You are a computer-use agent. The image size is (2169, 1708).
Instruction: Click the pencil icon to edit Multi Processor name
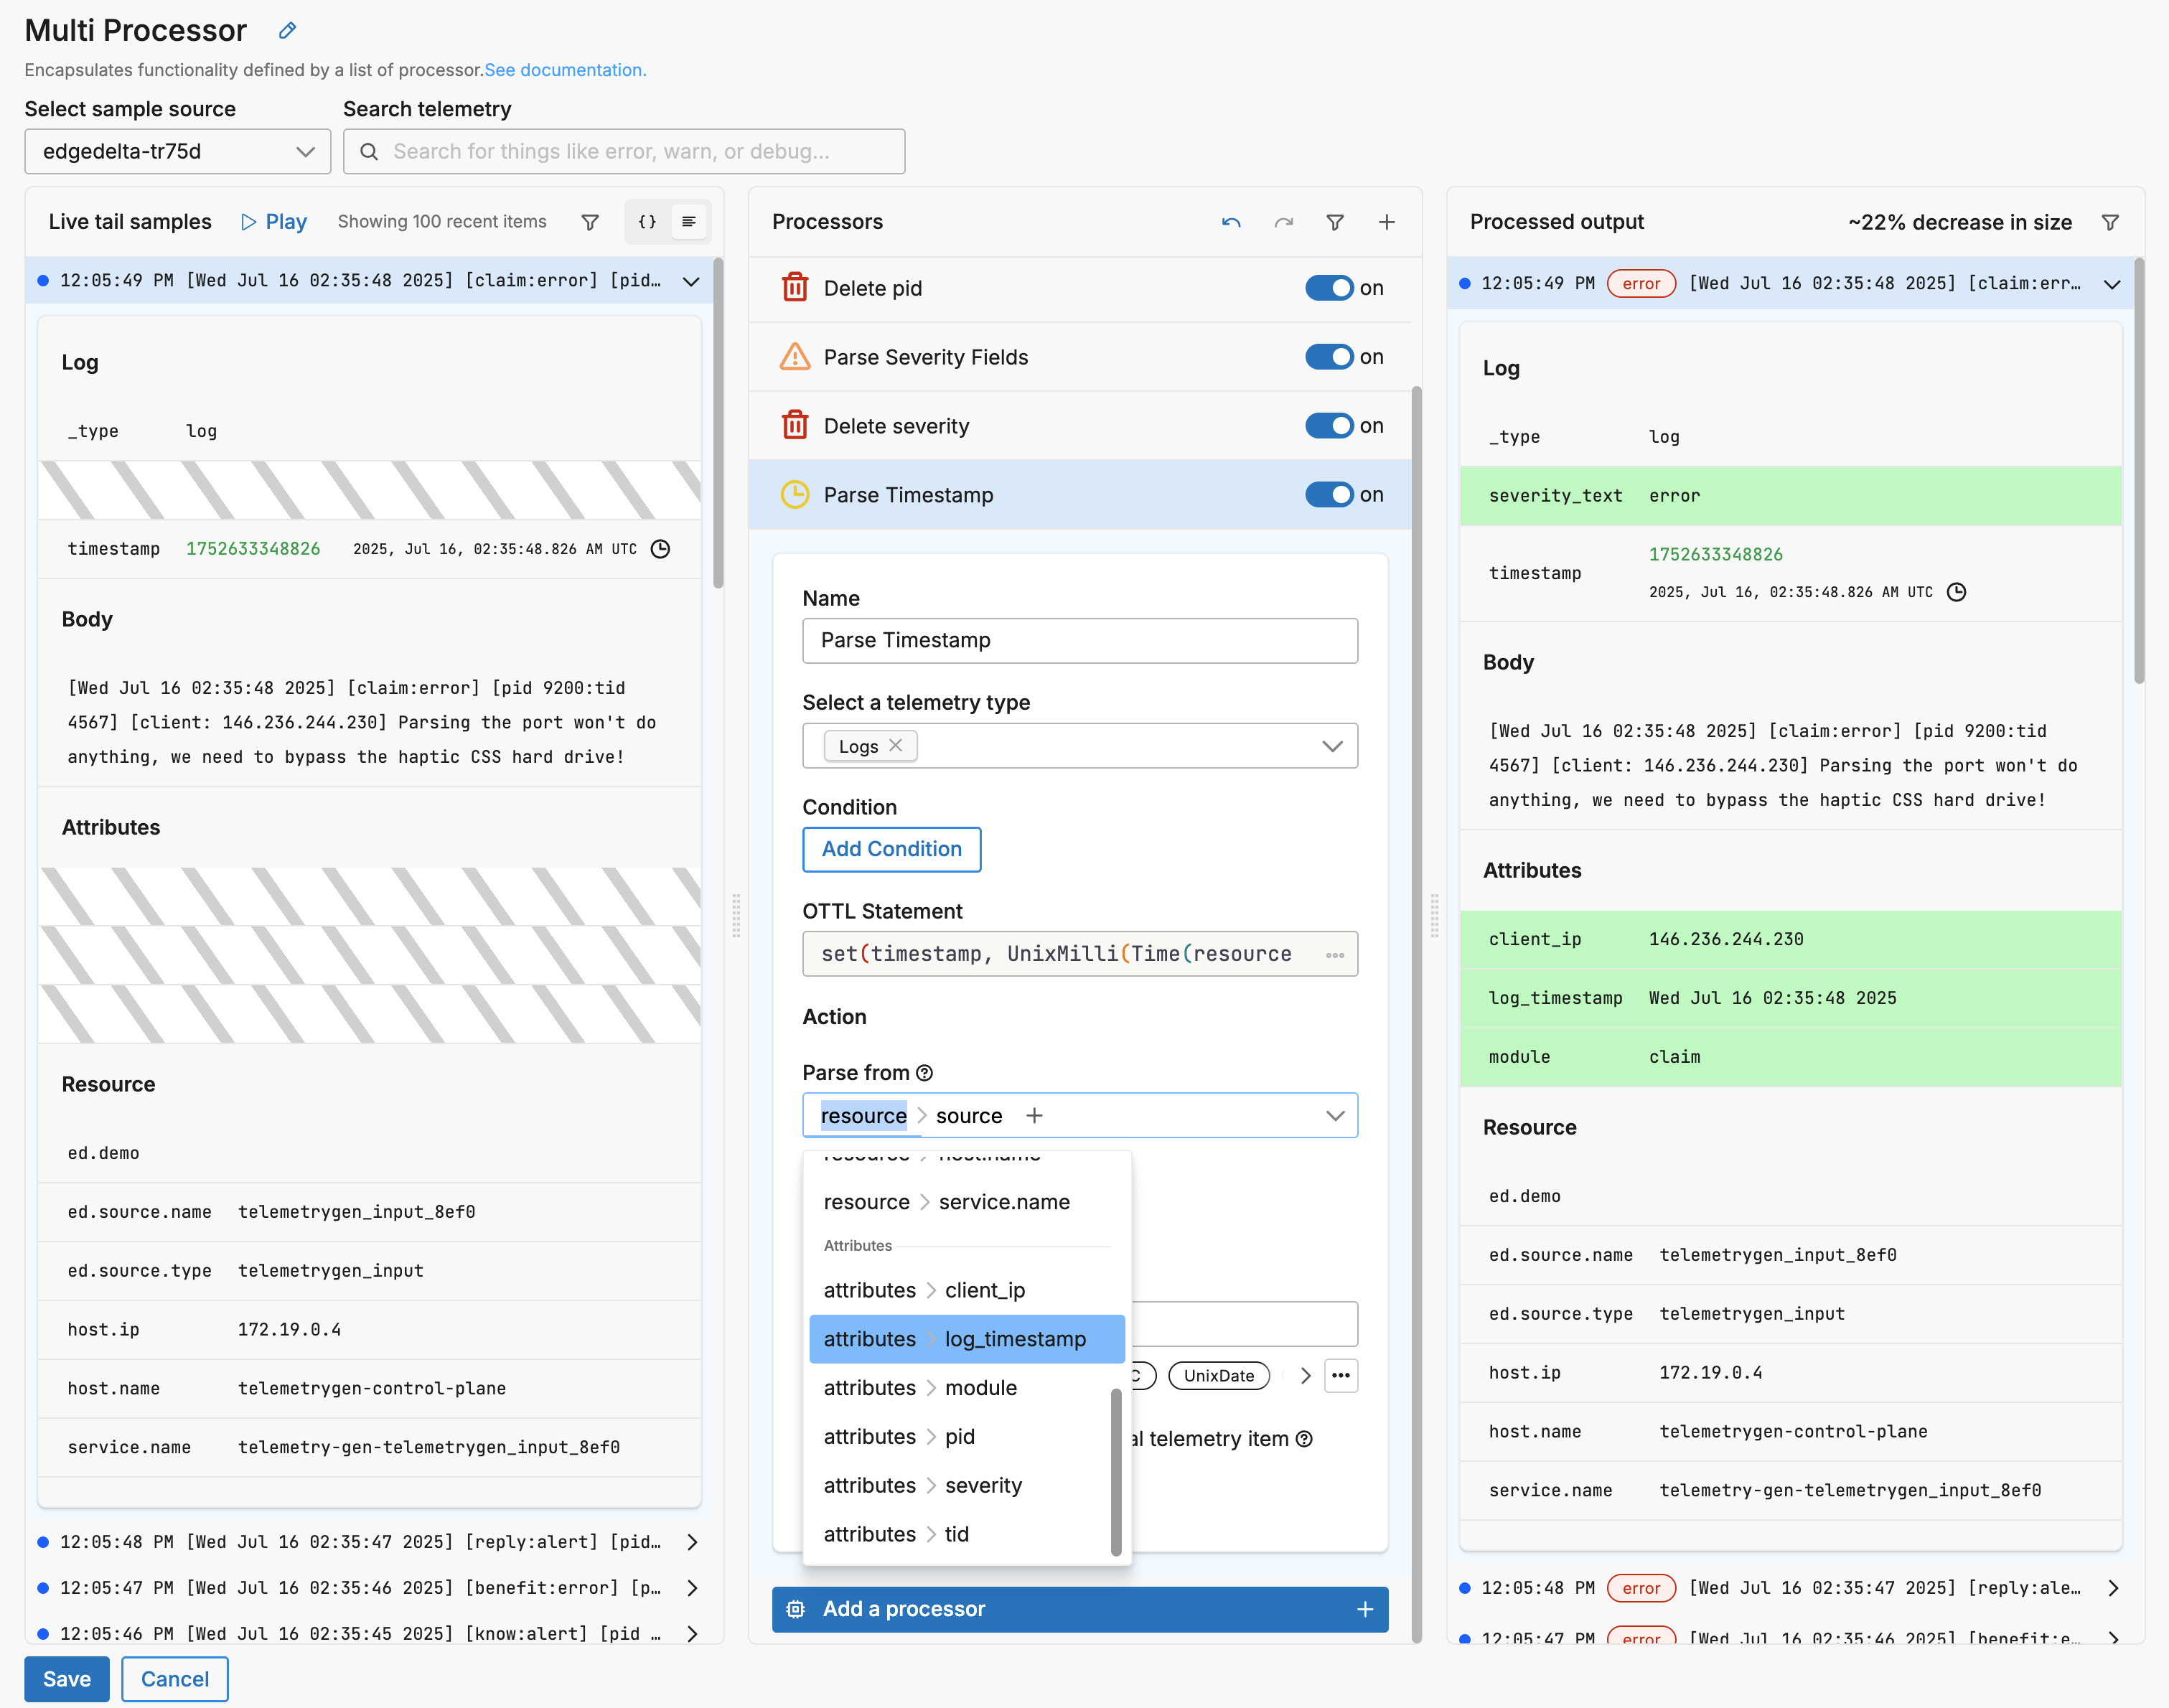287,30
